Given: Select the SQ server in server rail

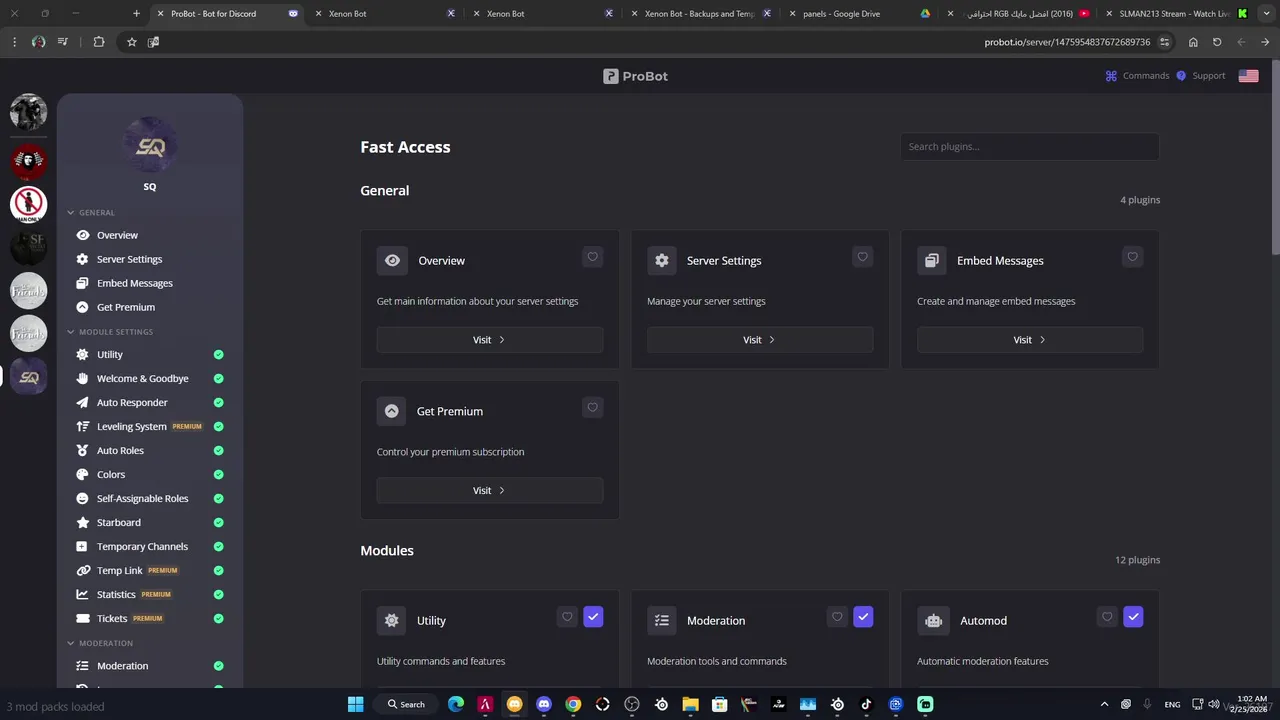Looking at the screenshot, I should (29, 376).
